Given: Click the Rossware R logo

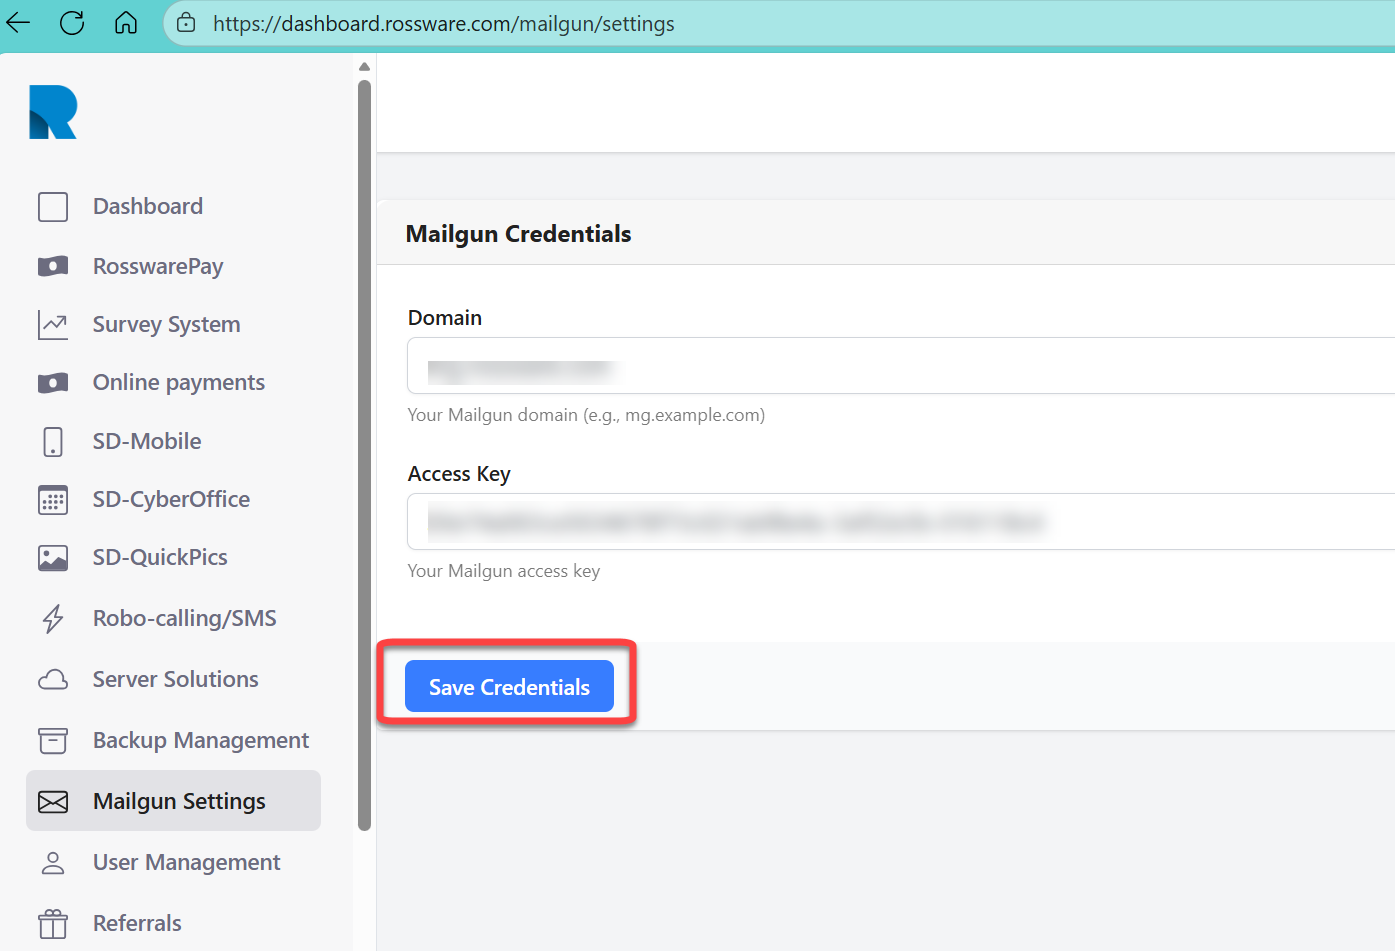Looking at the screenshot, I should coord(53,112).
